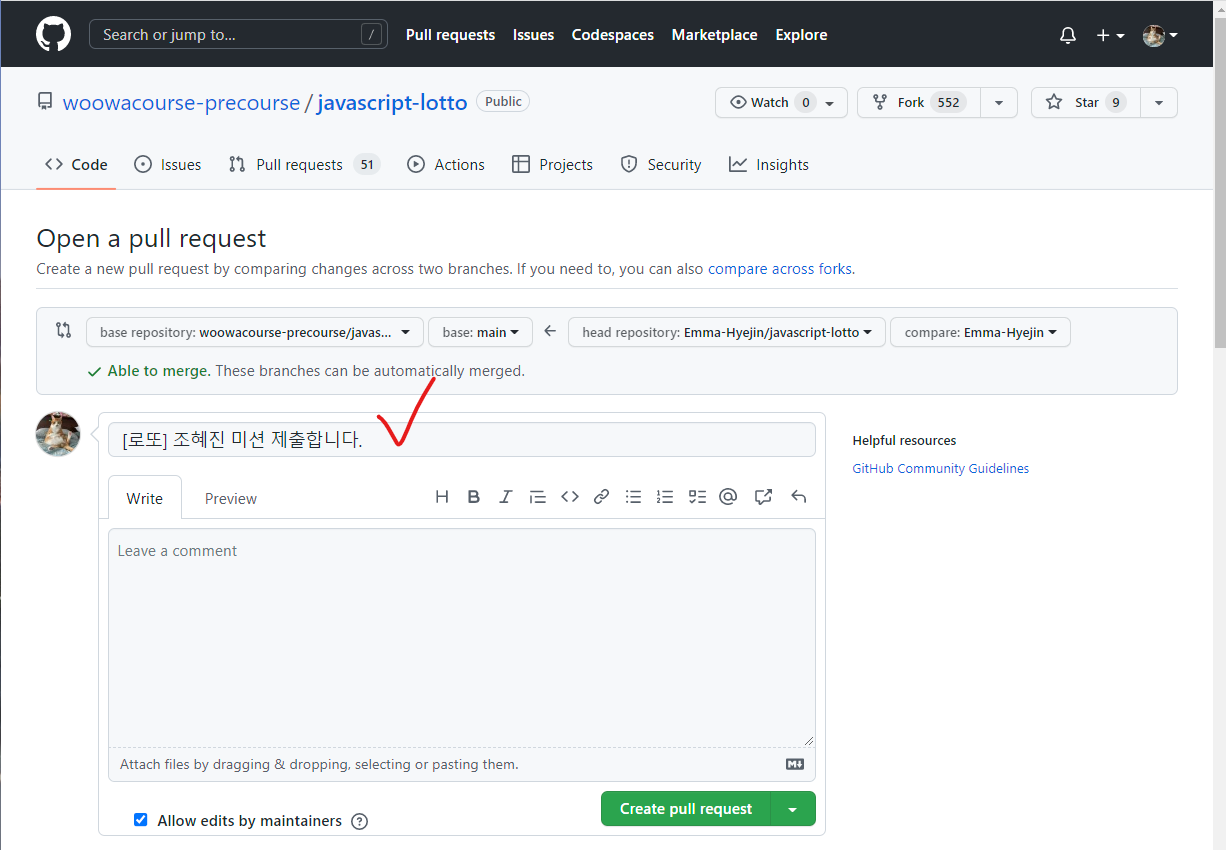Open Pull requests in top navigation
Image resolution: width=1226 pixels, height=850 pixels.
[x=450, y=35]
